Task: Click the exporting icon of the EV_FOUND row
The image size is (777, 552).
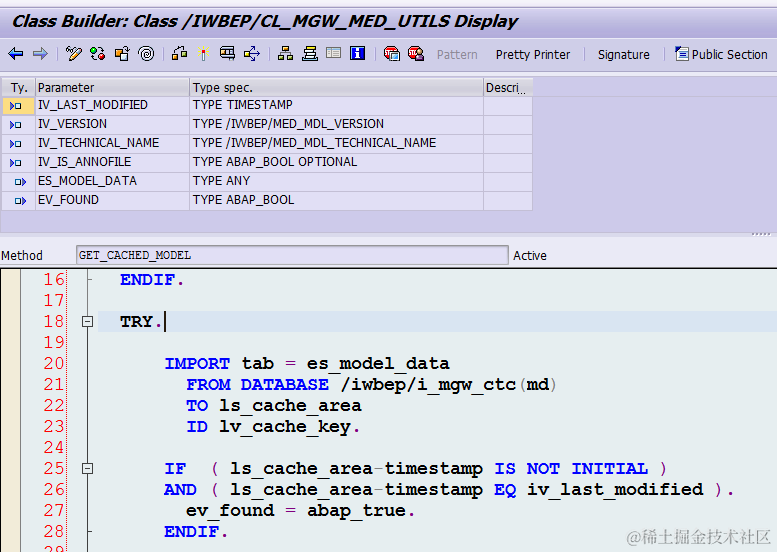Action: point(20,201)
